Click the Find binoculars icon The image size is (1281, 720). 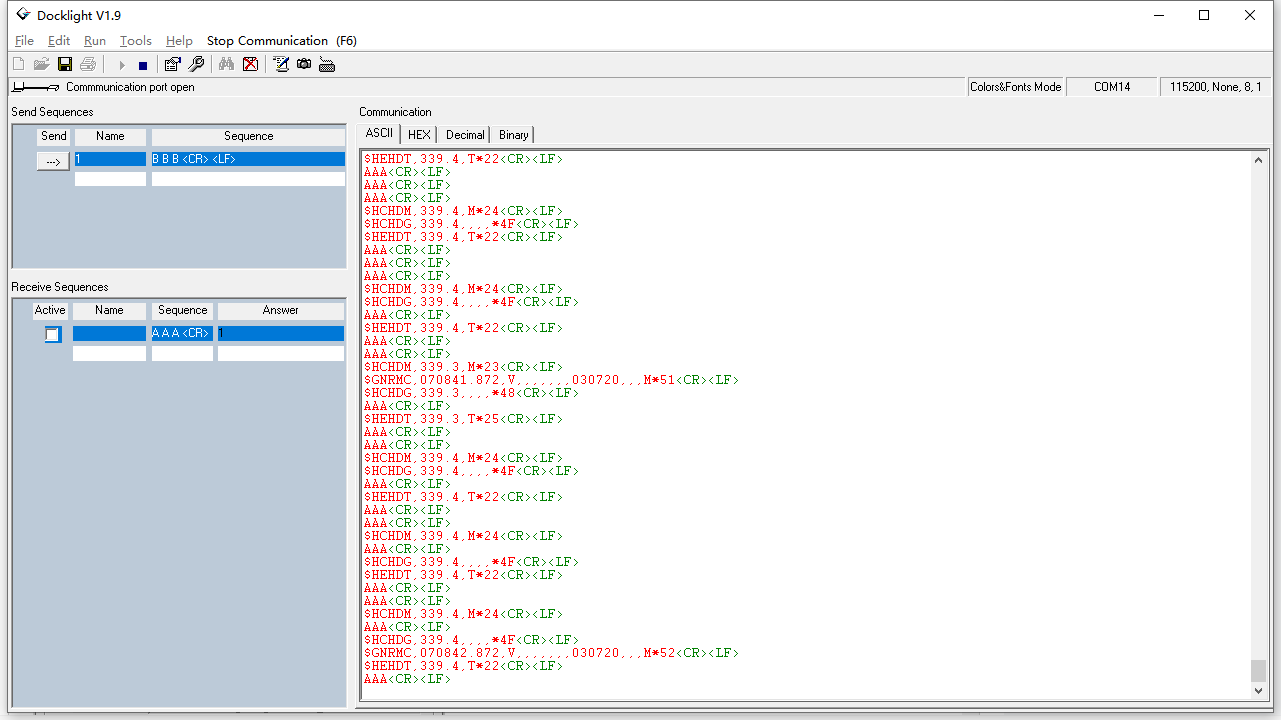pos(227,65)
